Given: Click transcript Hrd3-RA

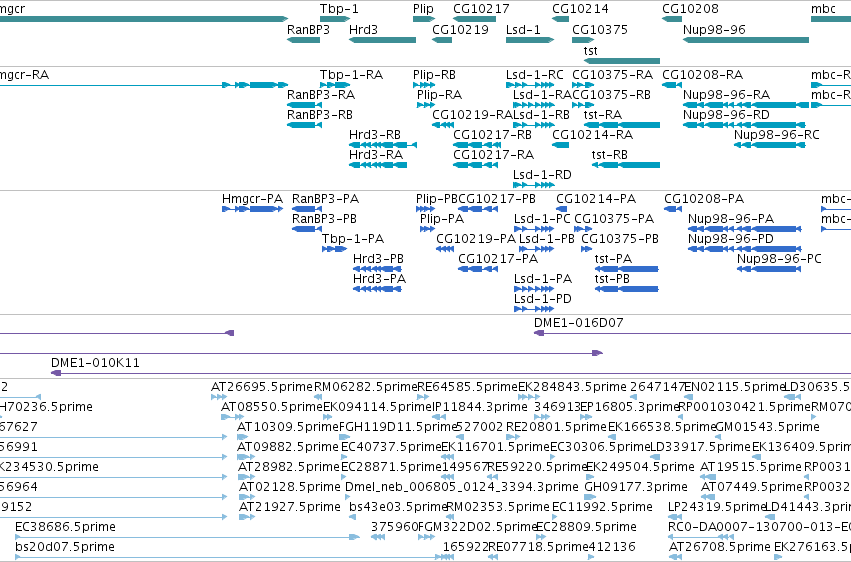Looking at the screenshot, I should coord(378,165).
